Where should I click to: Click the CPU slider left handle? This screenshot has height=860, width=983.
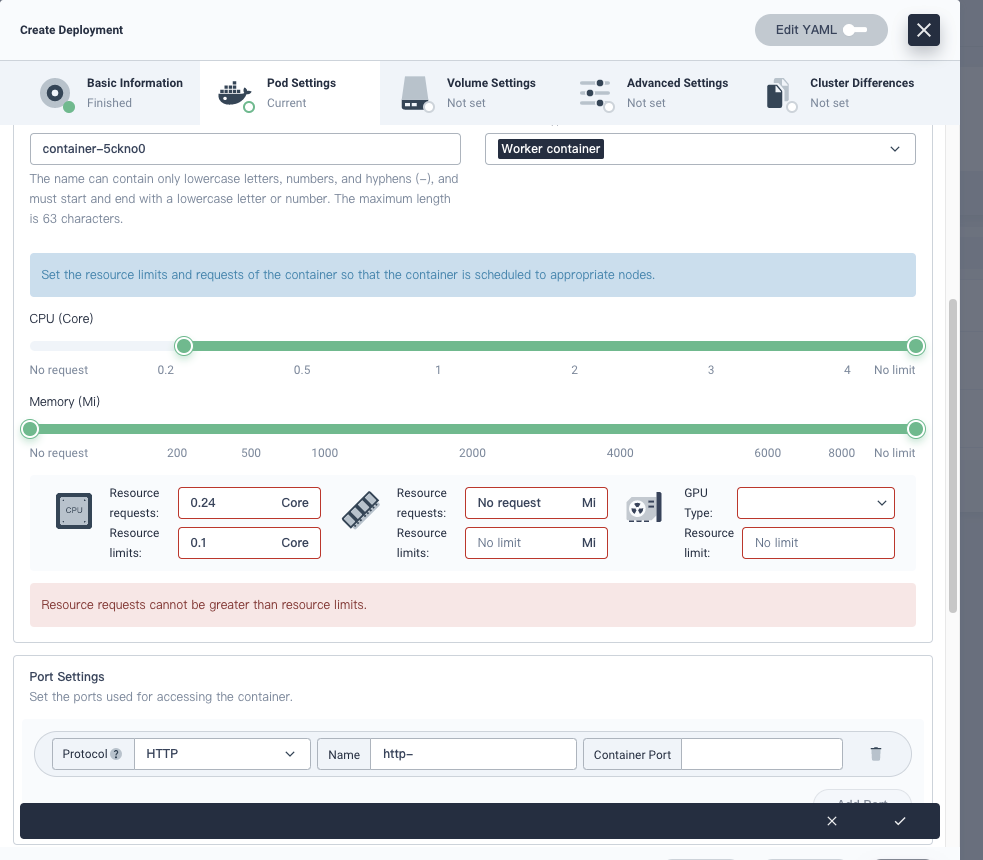click(x=183, y=345)
